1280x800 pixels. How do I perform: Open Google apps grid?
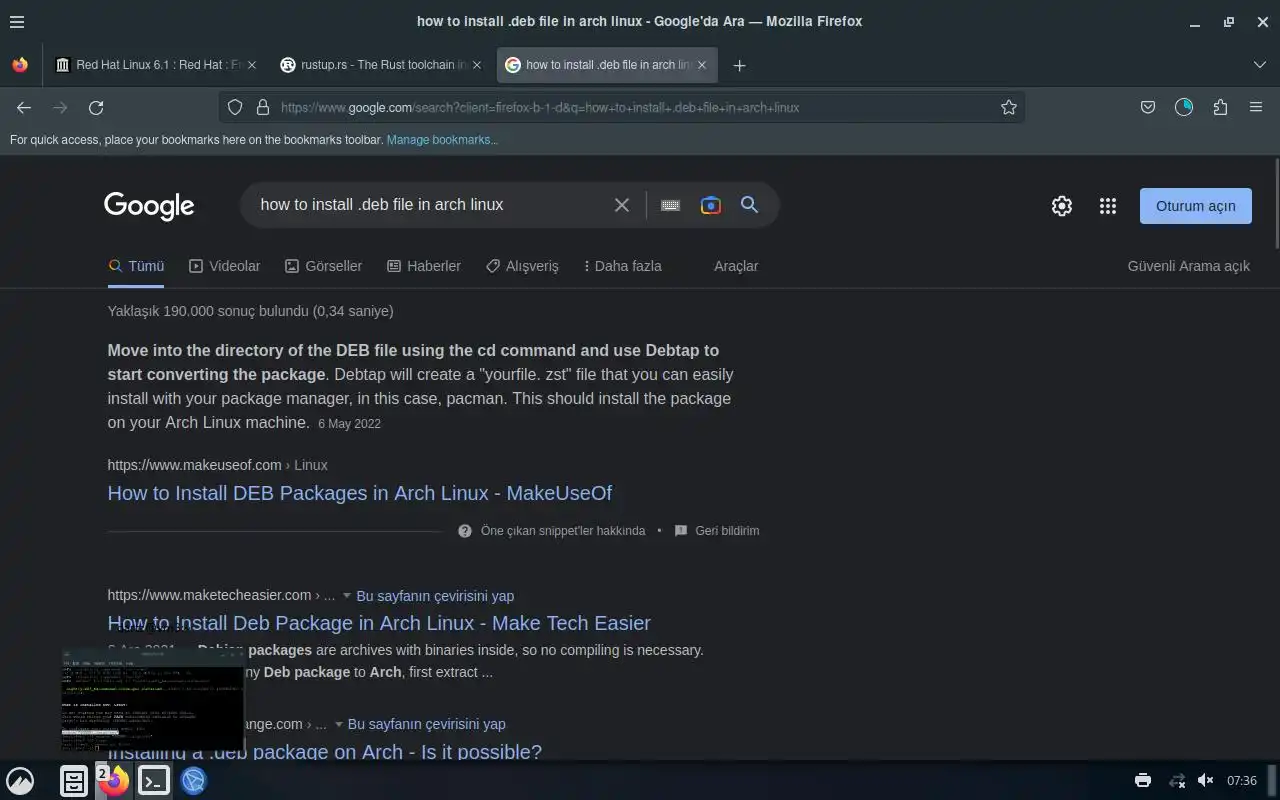point(1108,206)
